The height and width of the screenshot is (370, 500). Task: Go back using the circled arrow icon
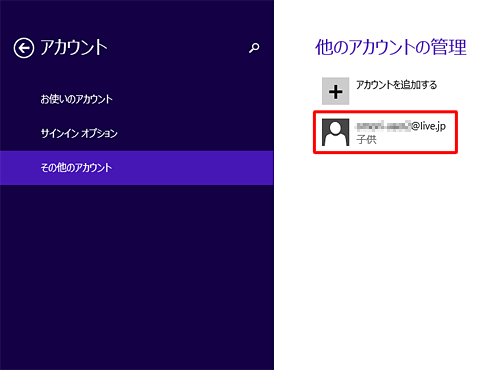pos(24,48)
